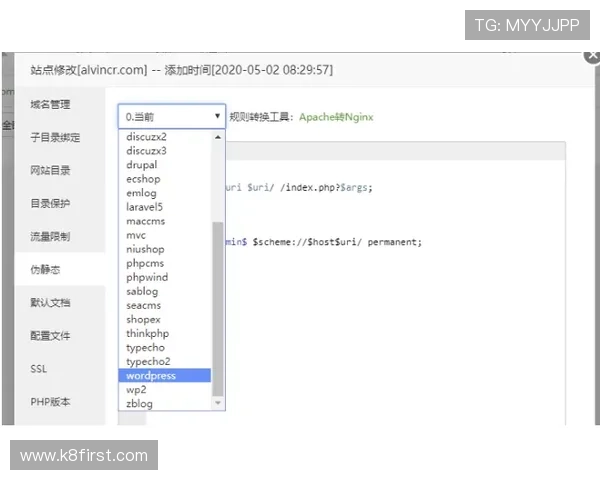Choose discuzx3 rewrite rule option
The width and height of the screenshot is (600, 480).
[146, 151]
